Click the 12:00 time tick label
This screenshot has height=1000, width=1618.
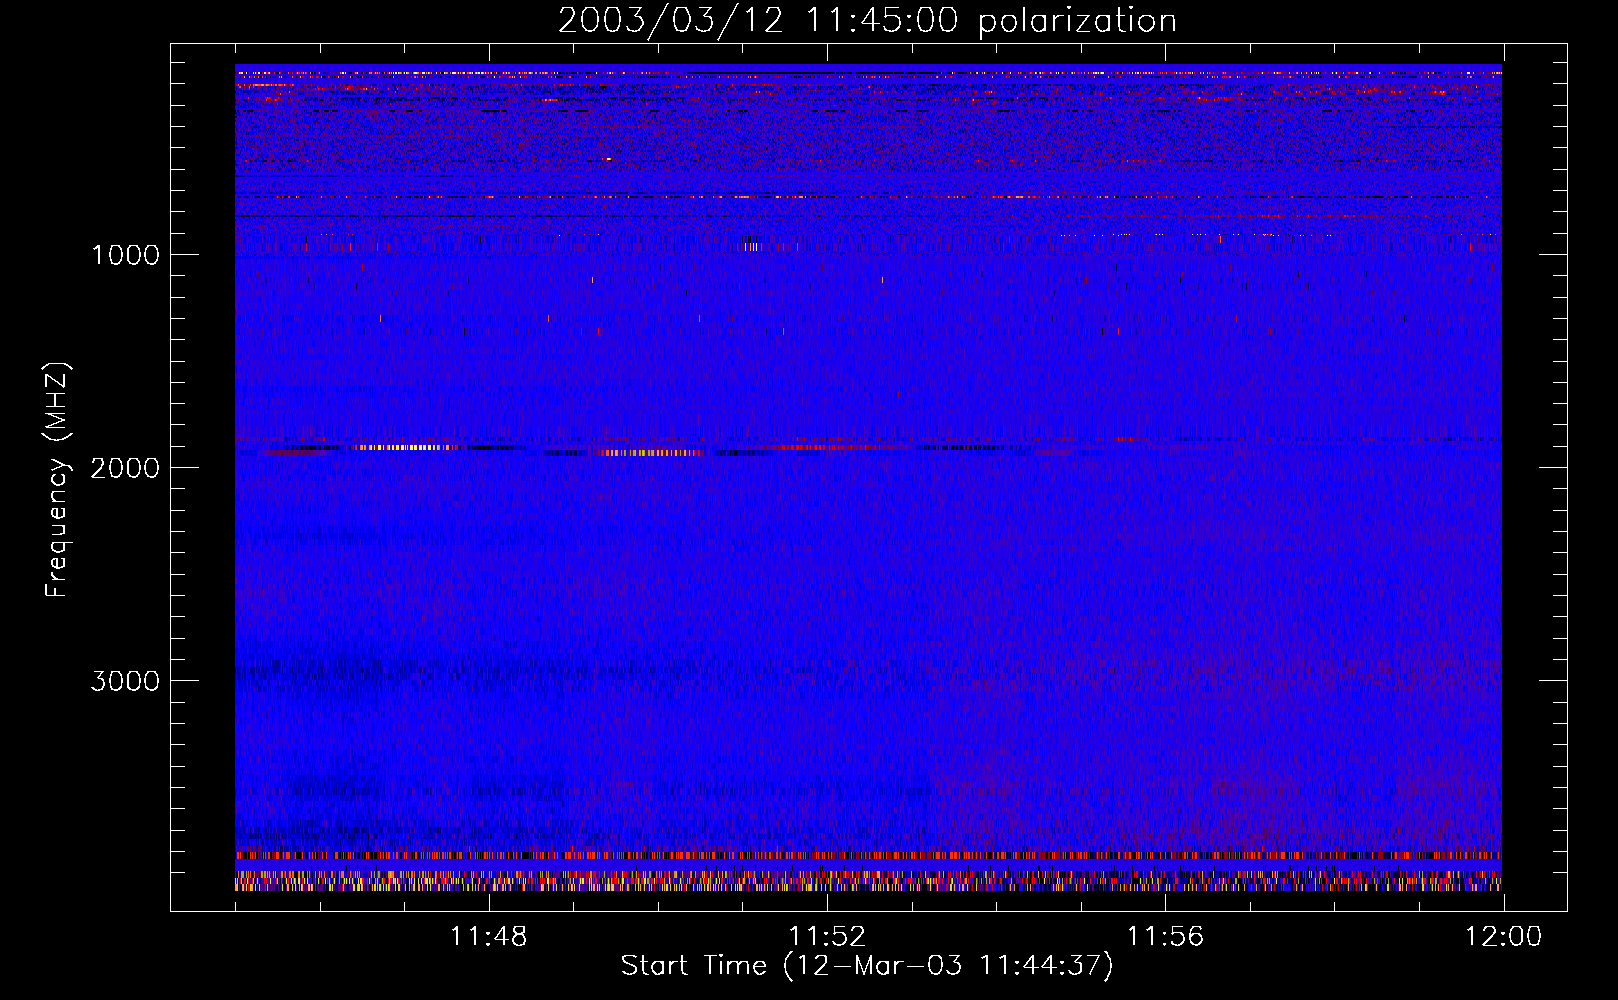tap(1503, 937)
